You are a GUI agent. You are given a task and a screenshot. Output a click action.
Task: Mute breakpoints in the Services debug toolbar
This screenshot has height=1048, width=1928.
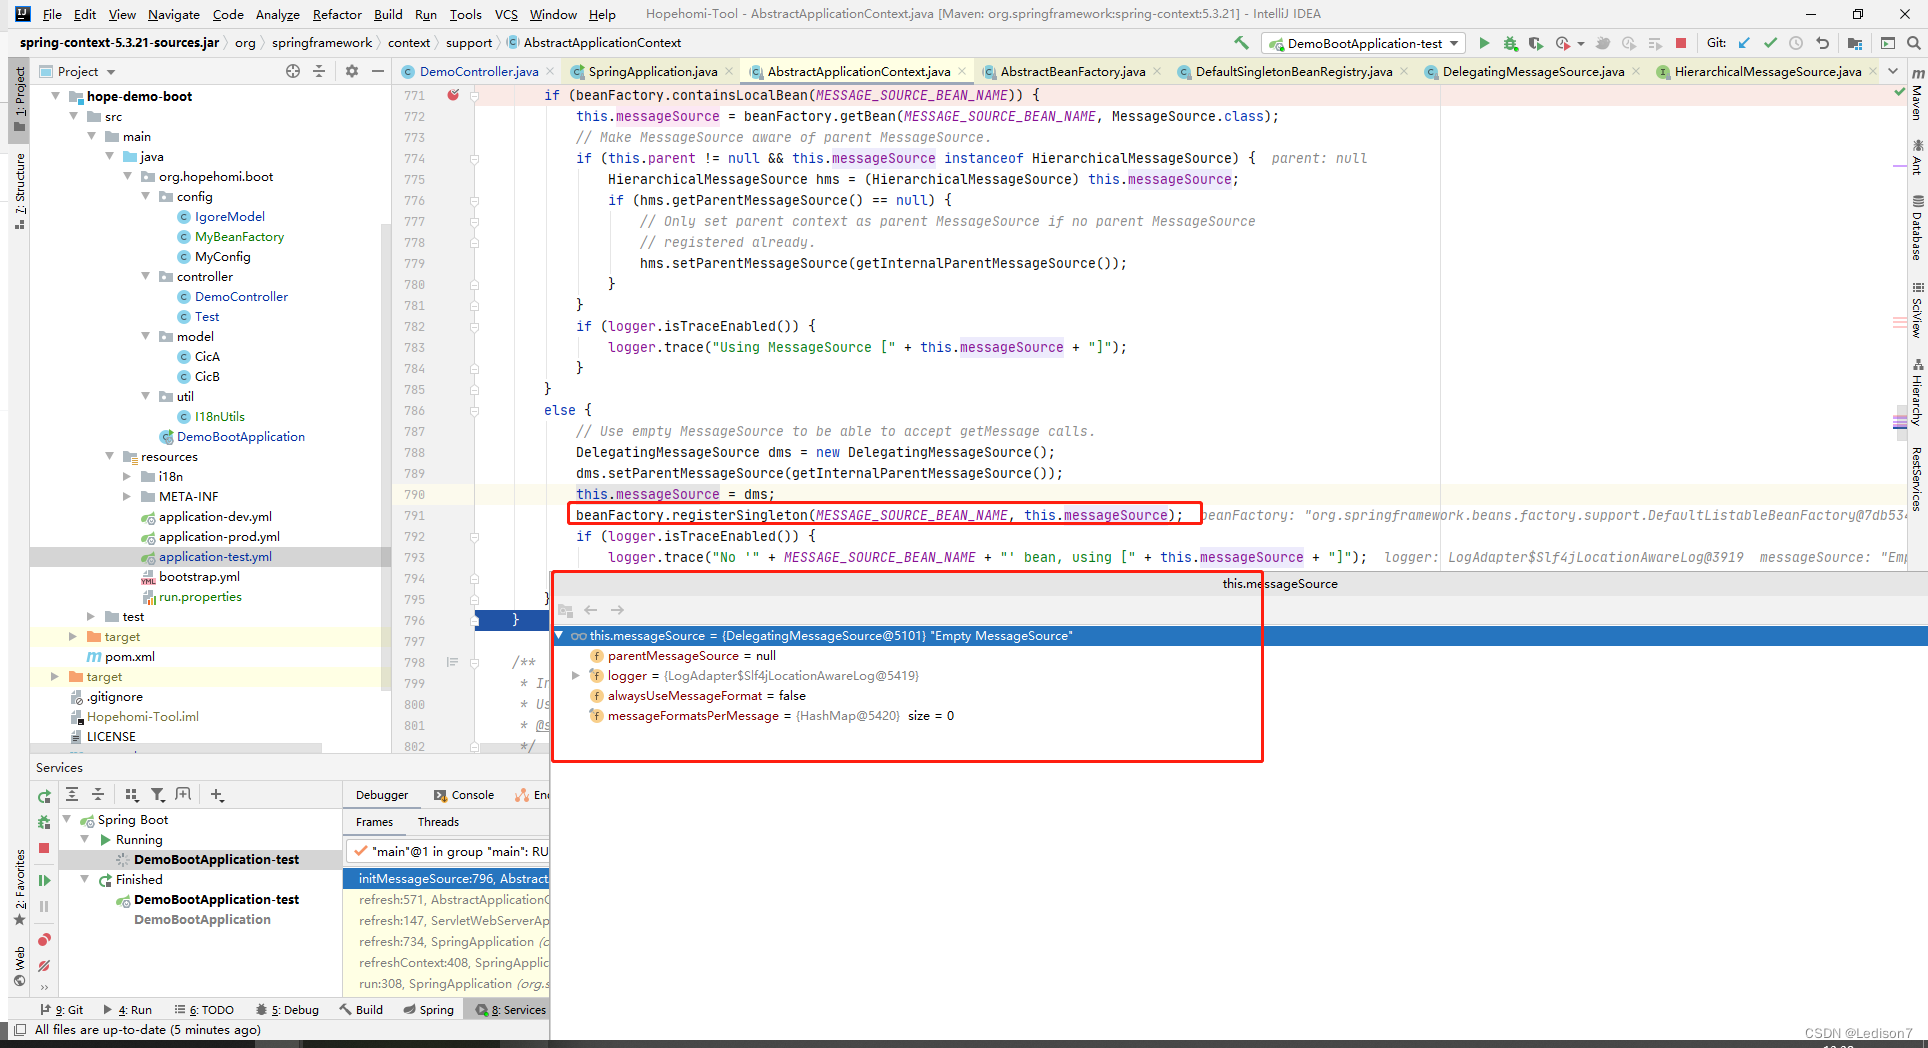(44, 966)
